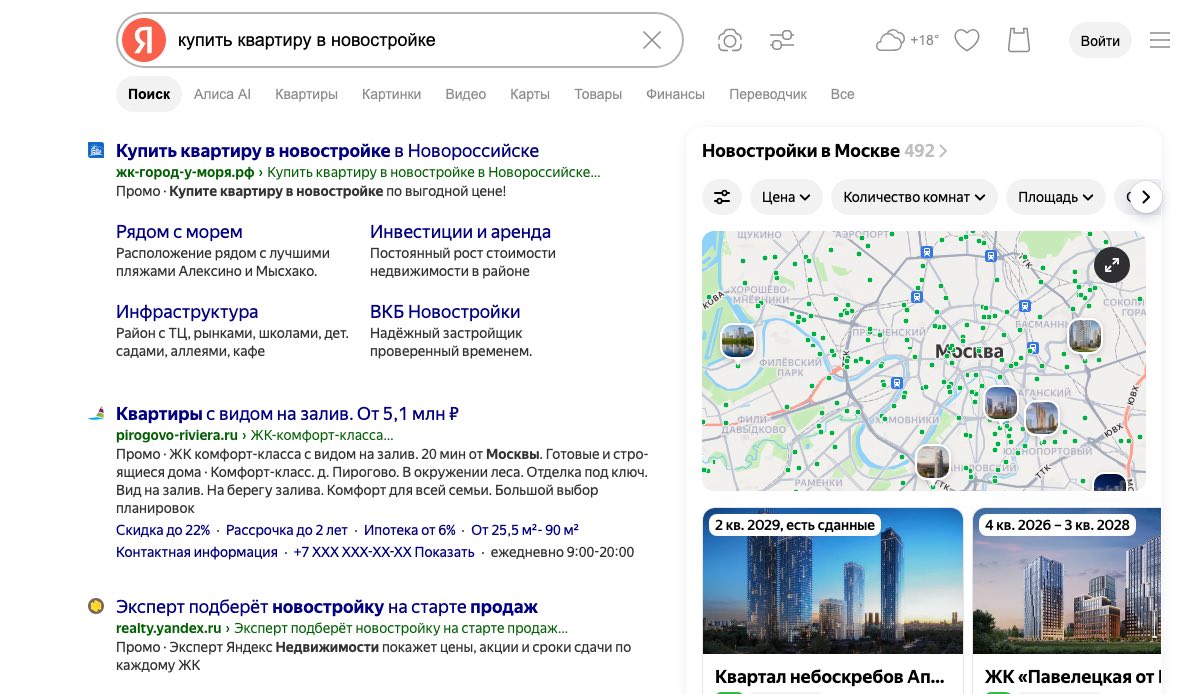Switch to Алиса AI tab

[222, 94]
